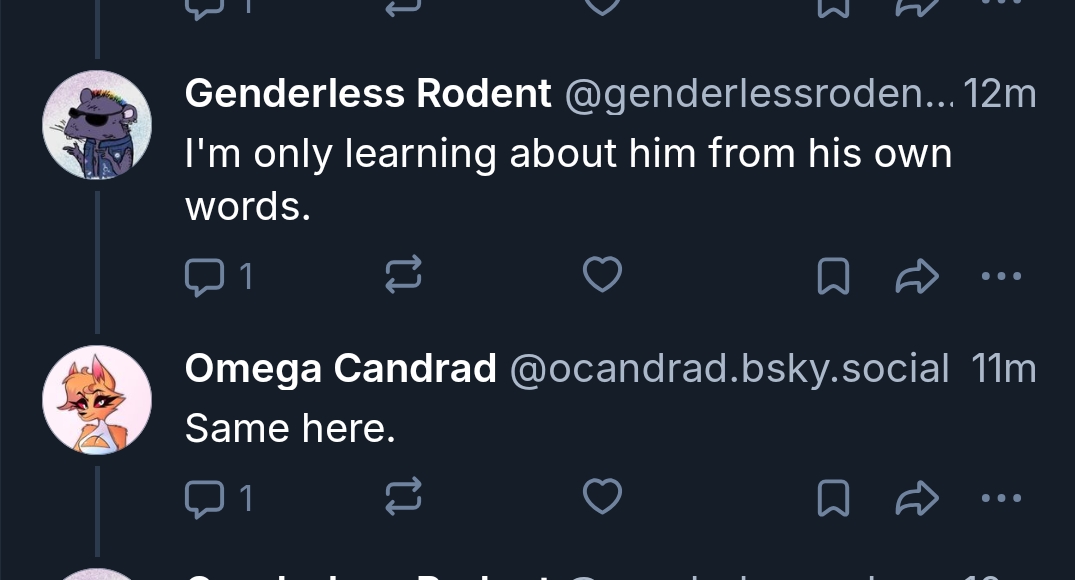Reply to Genderless Rodent's post
1075x580 pixels.
coord(205,275)
